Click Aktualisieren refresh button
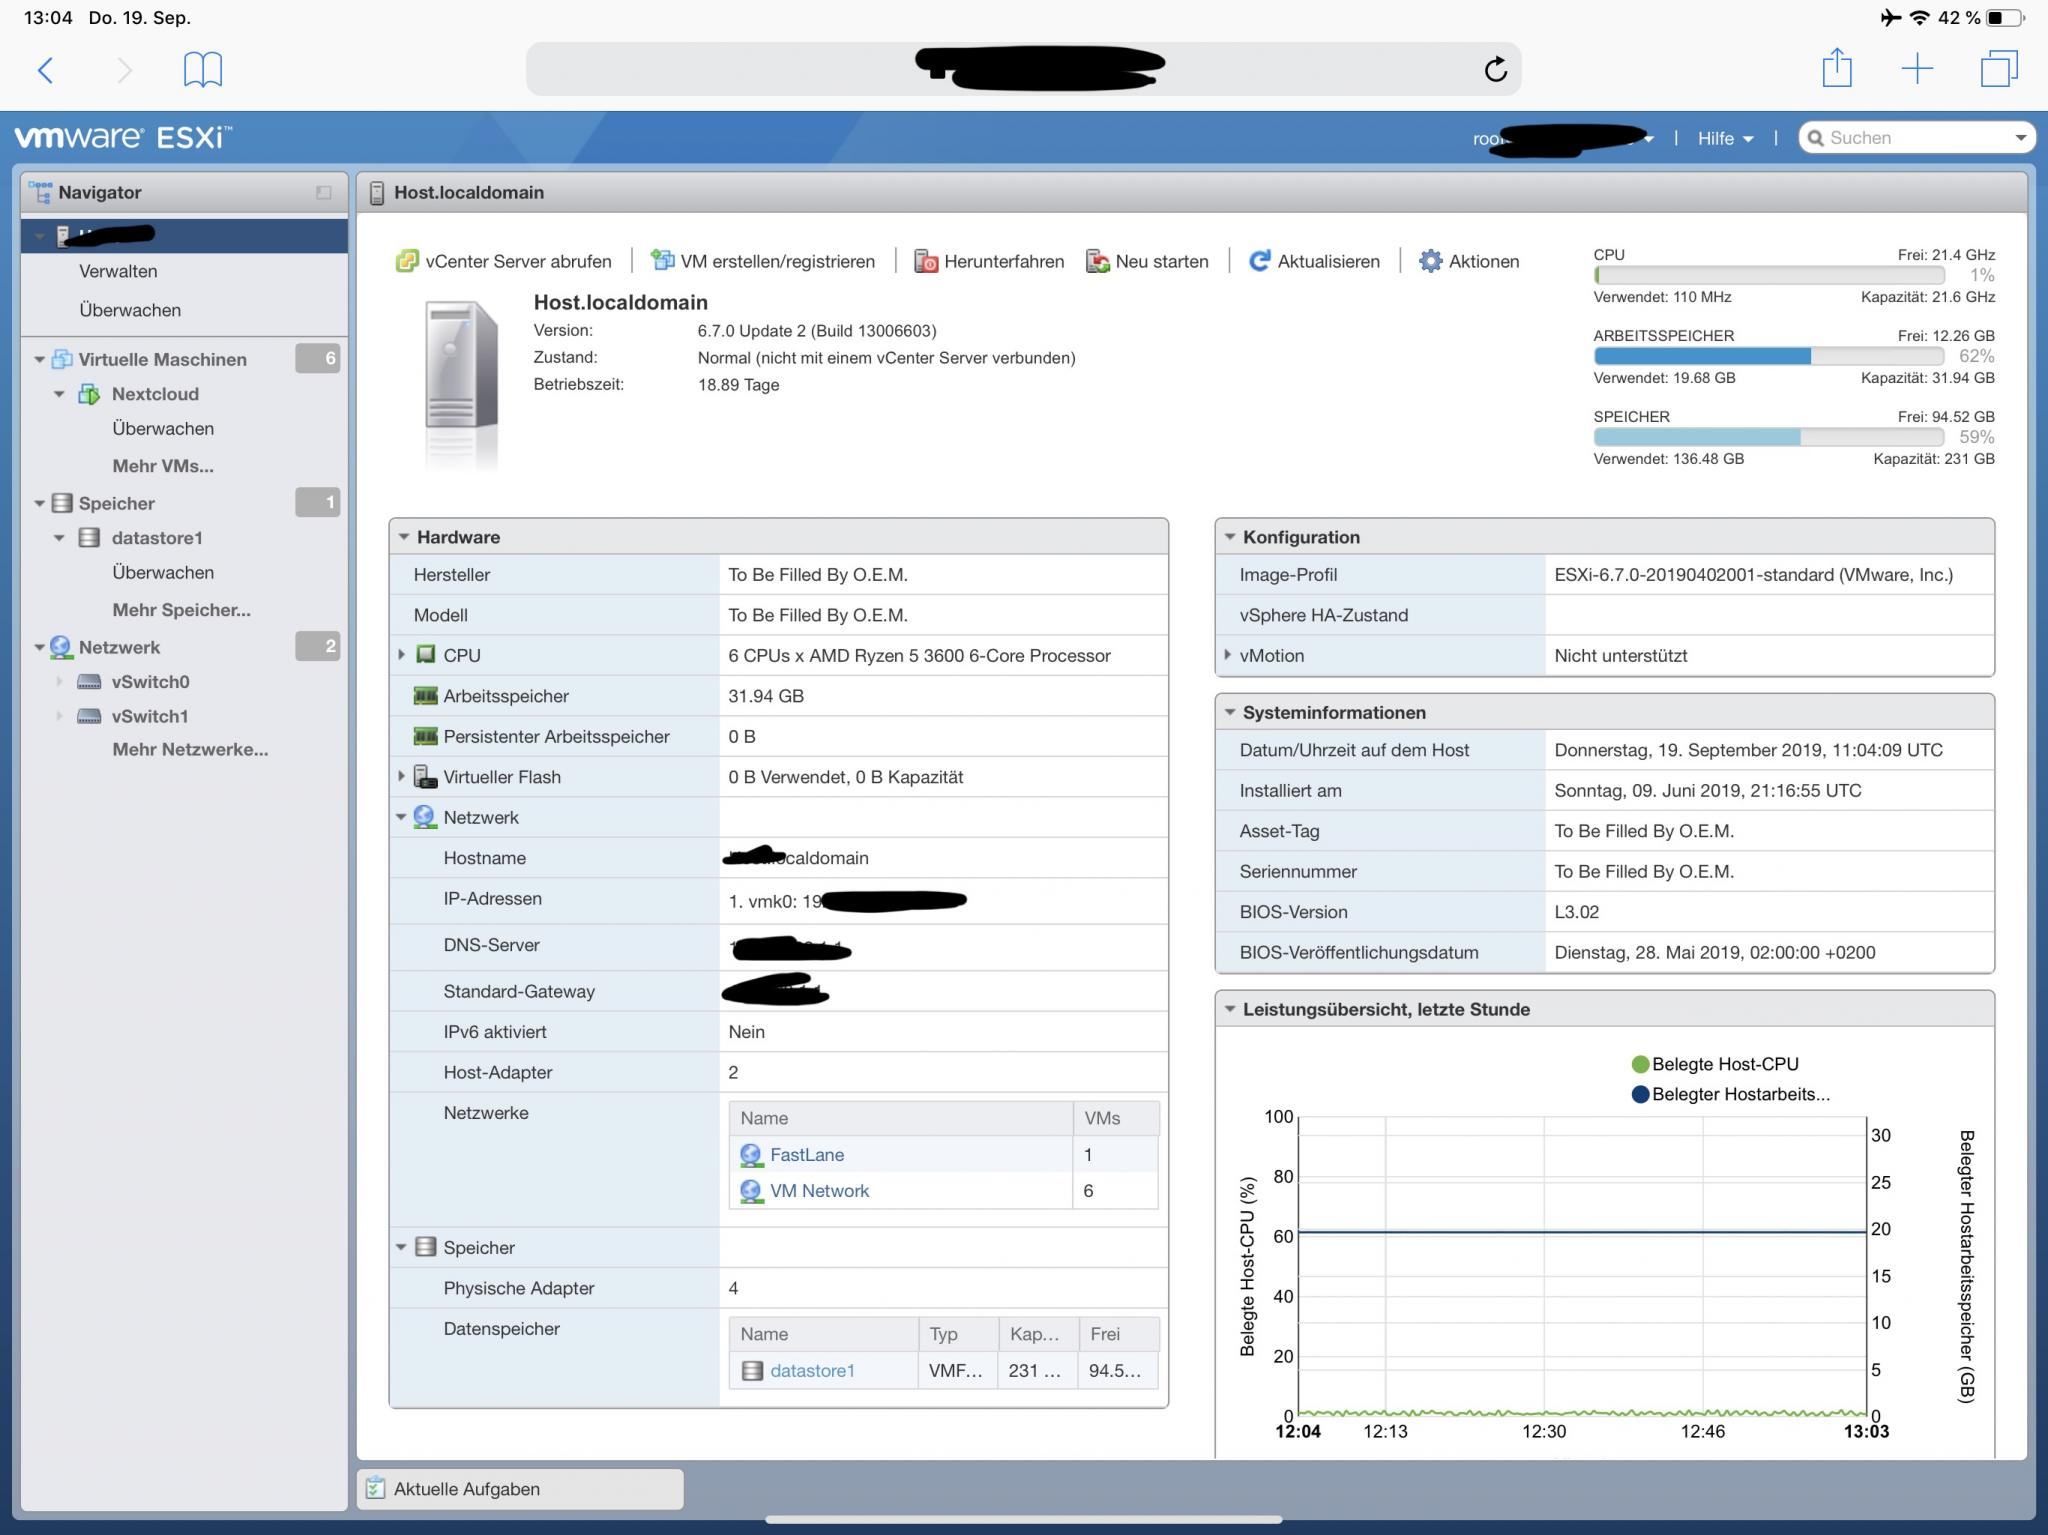 [1314, 261]
